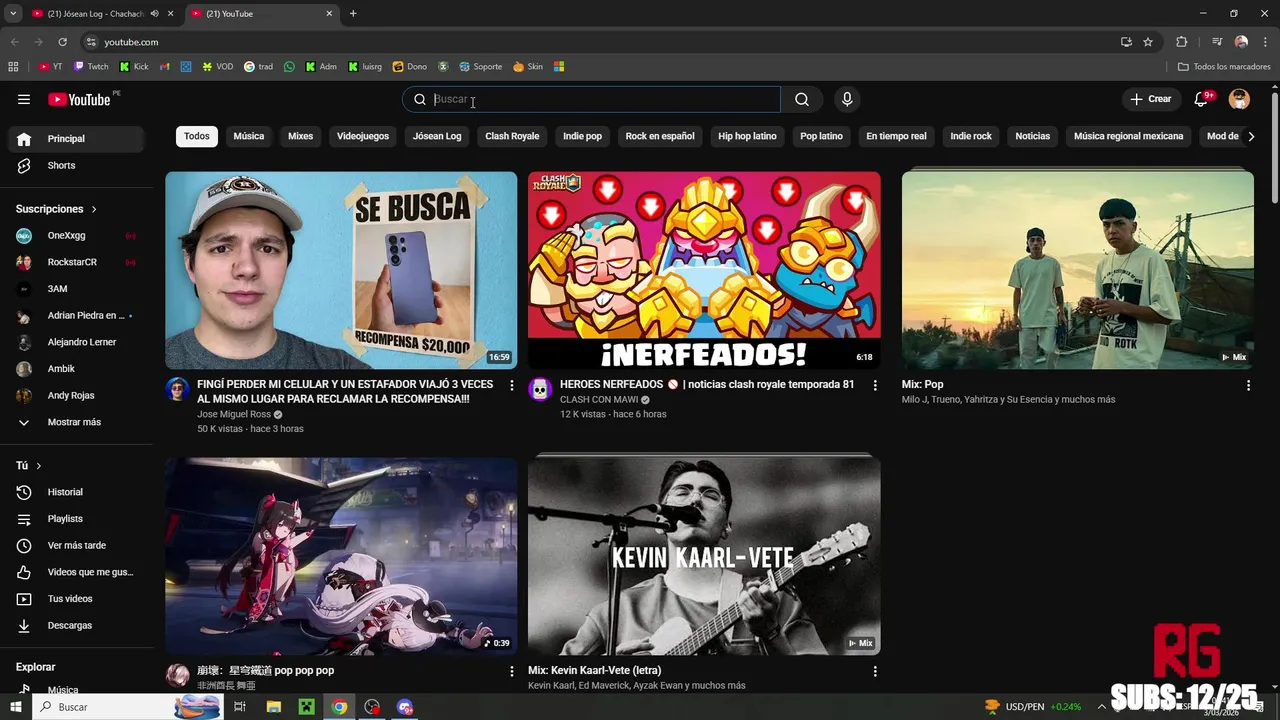The height and width of the screenshot is (720, 1280).
Task: Open Tus videos in sidebar
Action: pos(76,599)
